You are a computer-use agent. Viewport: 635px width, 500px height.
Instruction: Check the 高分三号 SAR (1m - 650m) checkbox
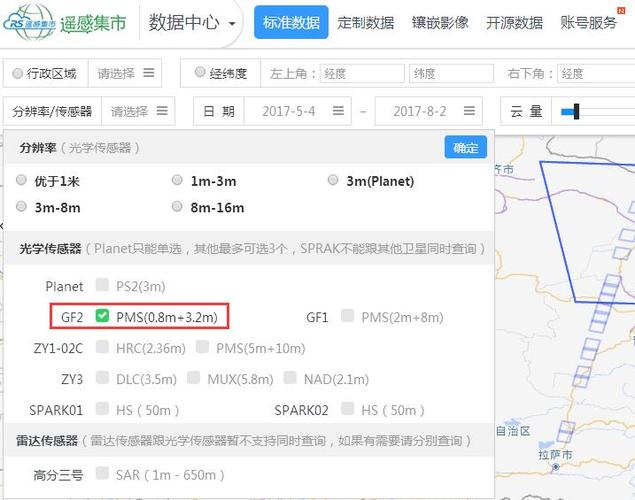pyautogui.click(x=102, y=473)
